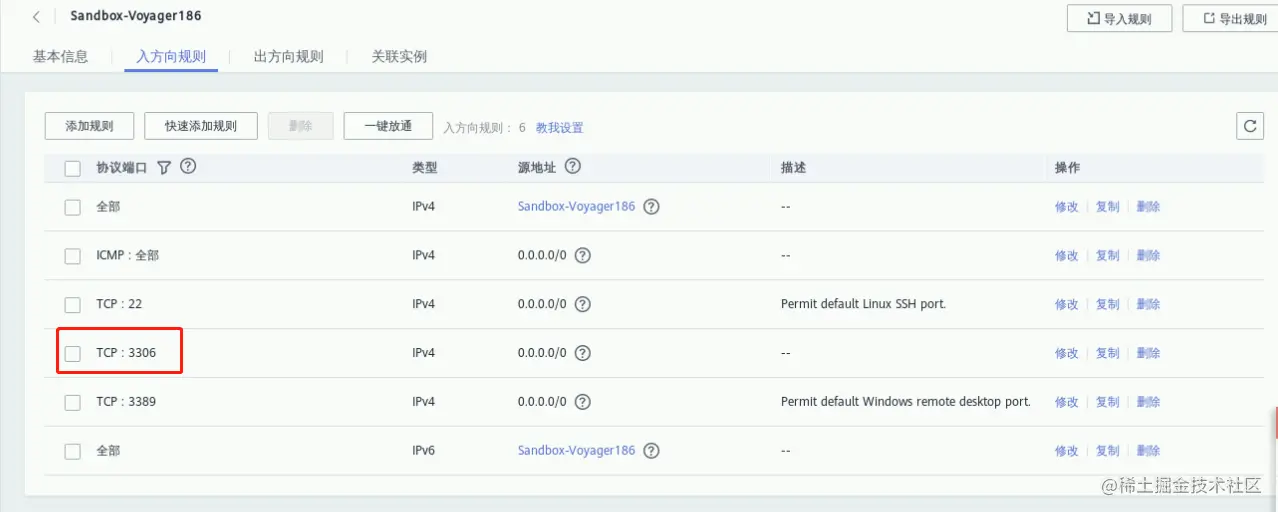Click 删除 for the TCP : 3389 rule
This screenshot has width=1278, height=512.
pos(1148,402)
